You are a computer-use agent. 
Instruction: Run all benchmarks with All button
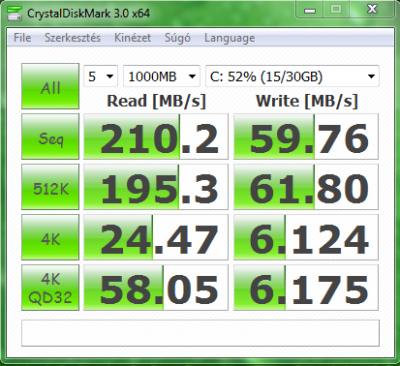50,86
